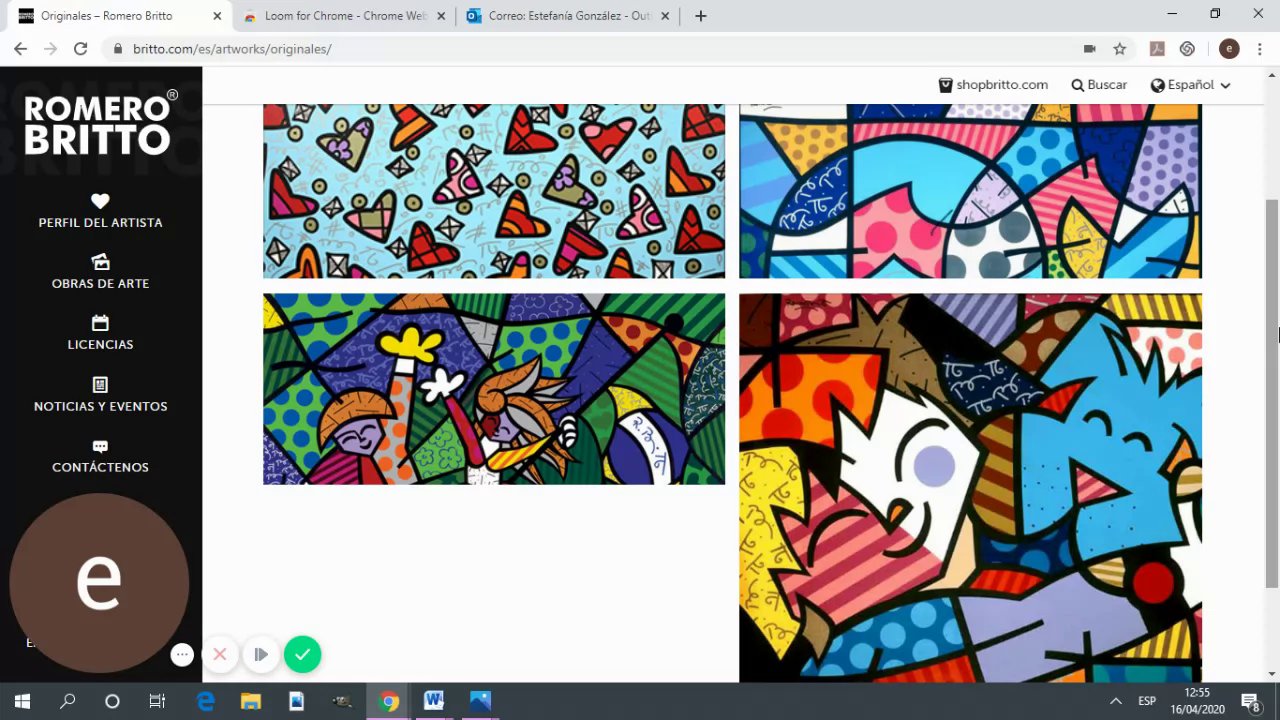The image size is (1280, 720).
Task: Show hidden system tray icons
Action: click(1116, 701)
